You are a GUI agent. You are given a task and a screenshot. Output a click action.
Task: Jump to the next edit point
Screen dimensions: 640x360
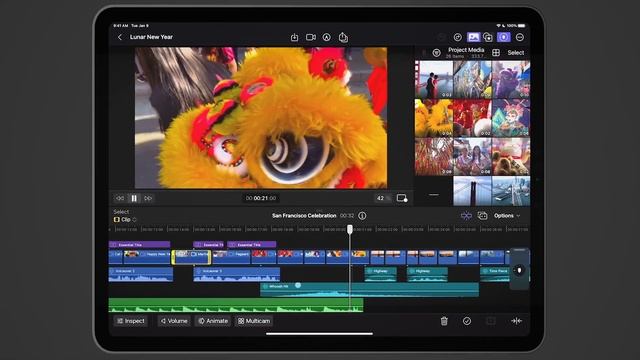pyautogui.click(x=148, y=198)
